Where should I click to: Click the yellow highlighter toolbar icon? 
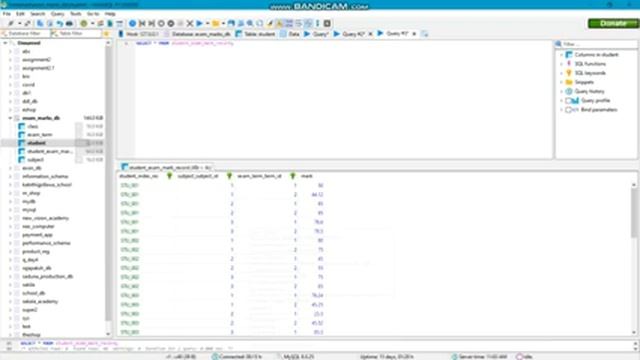click(x=270, y=24)
